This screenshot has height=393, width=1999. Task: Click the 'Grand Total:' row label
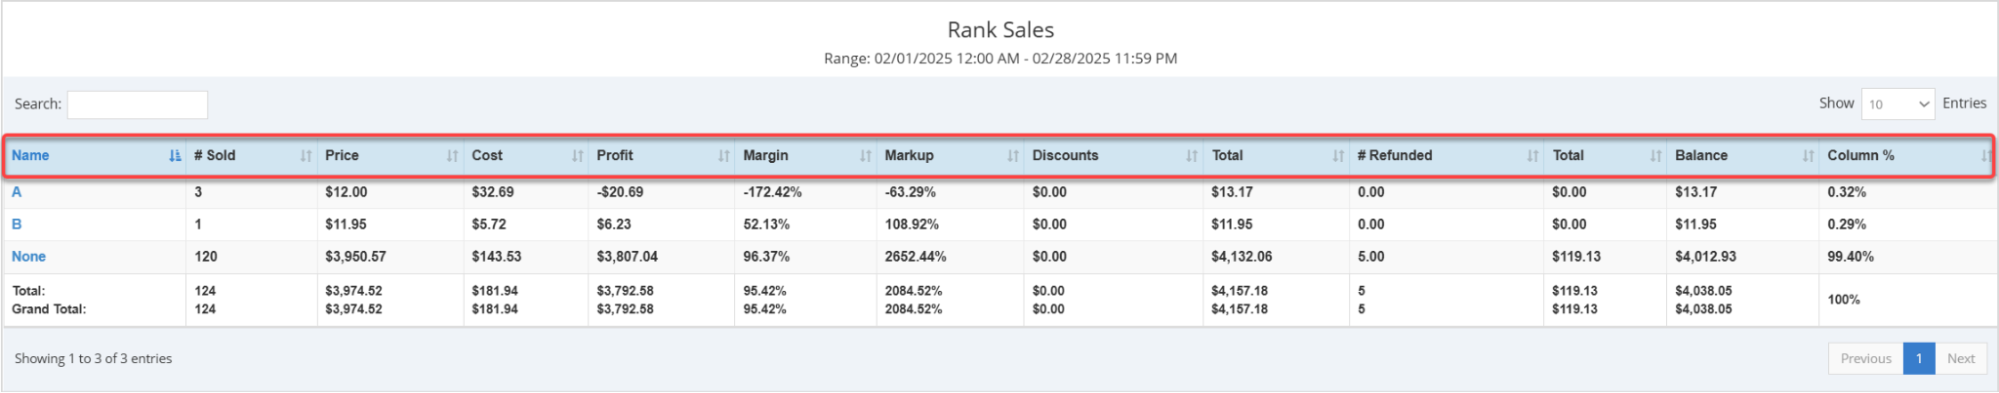point(49,310)
